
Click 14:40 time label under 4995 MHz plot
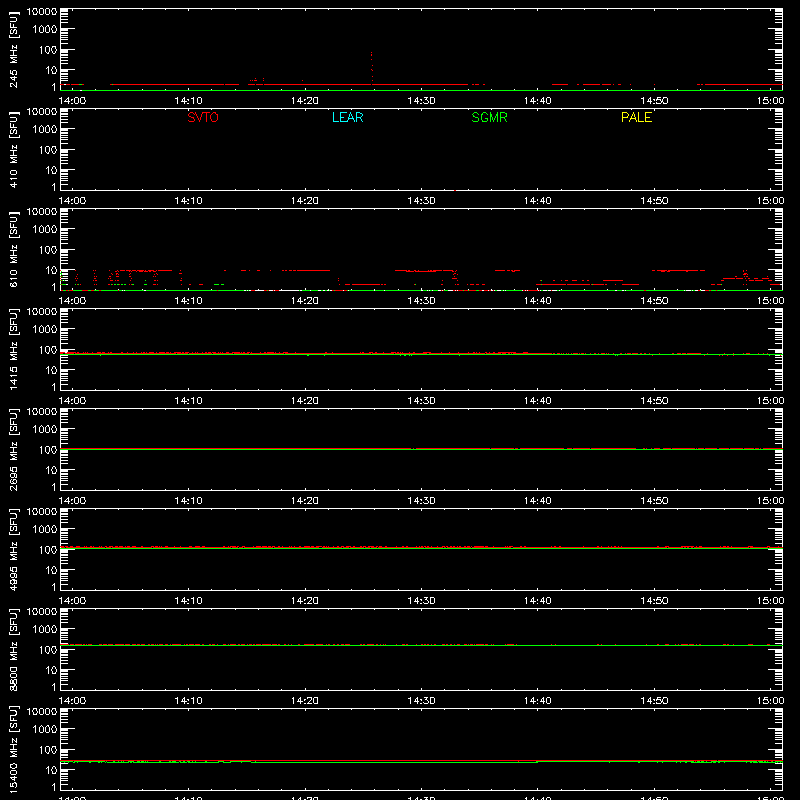point(538,601)
